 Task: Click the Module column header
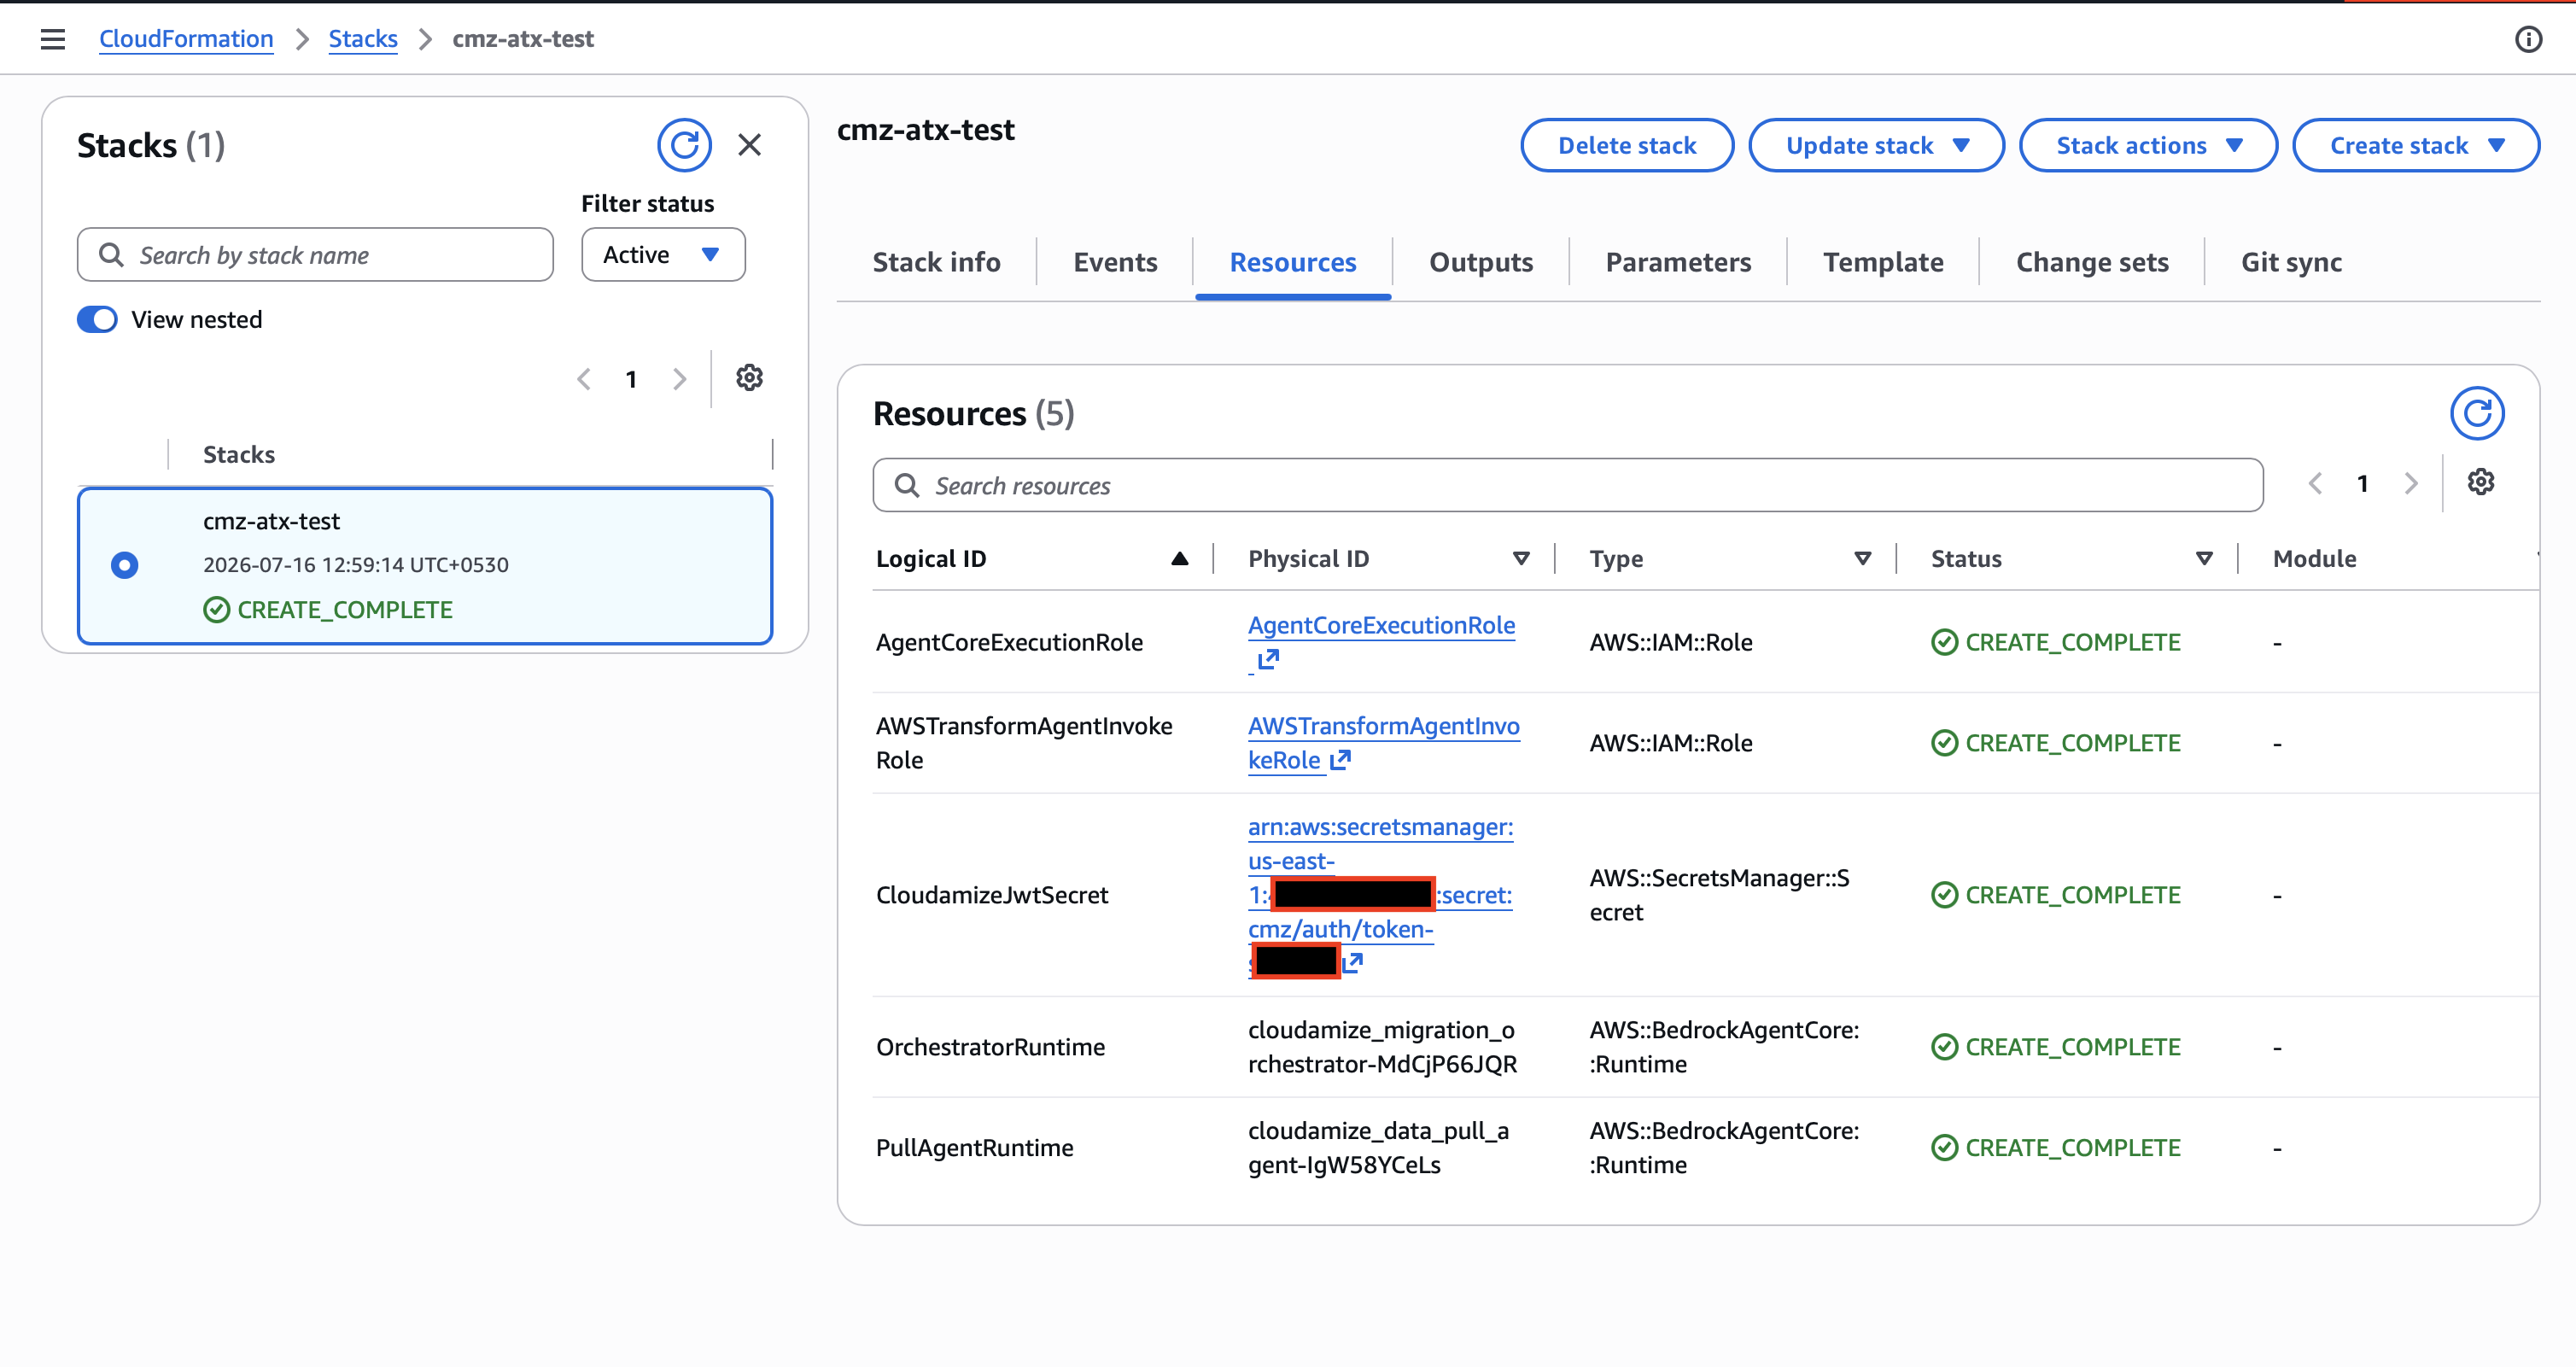tap(2314, 559)
